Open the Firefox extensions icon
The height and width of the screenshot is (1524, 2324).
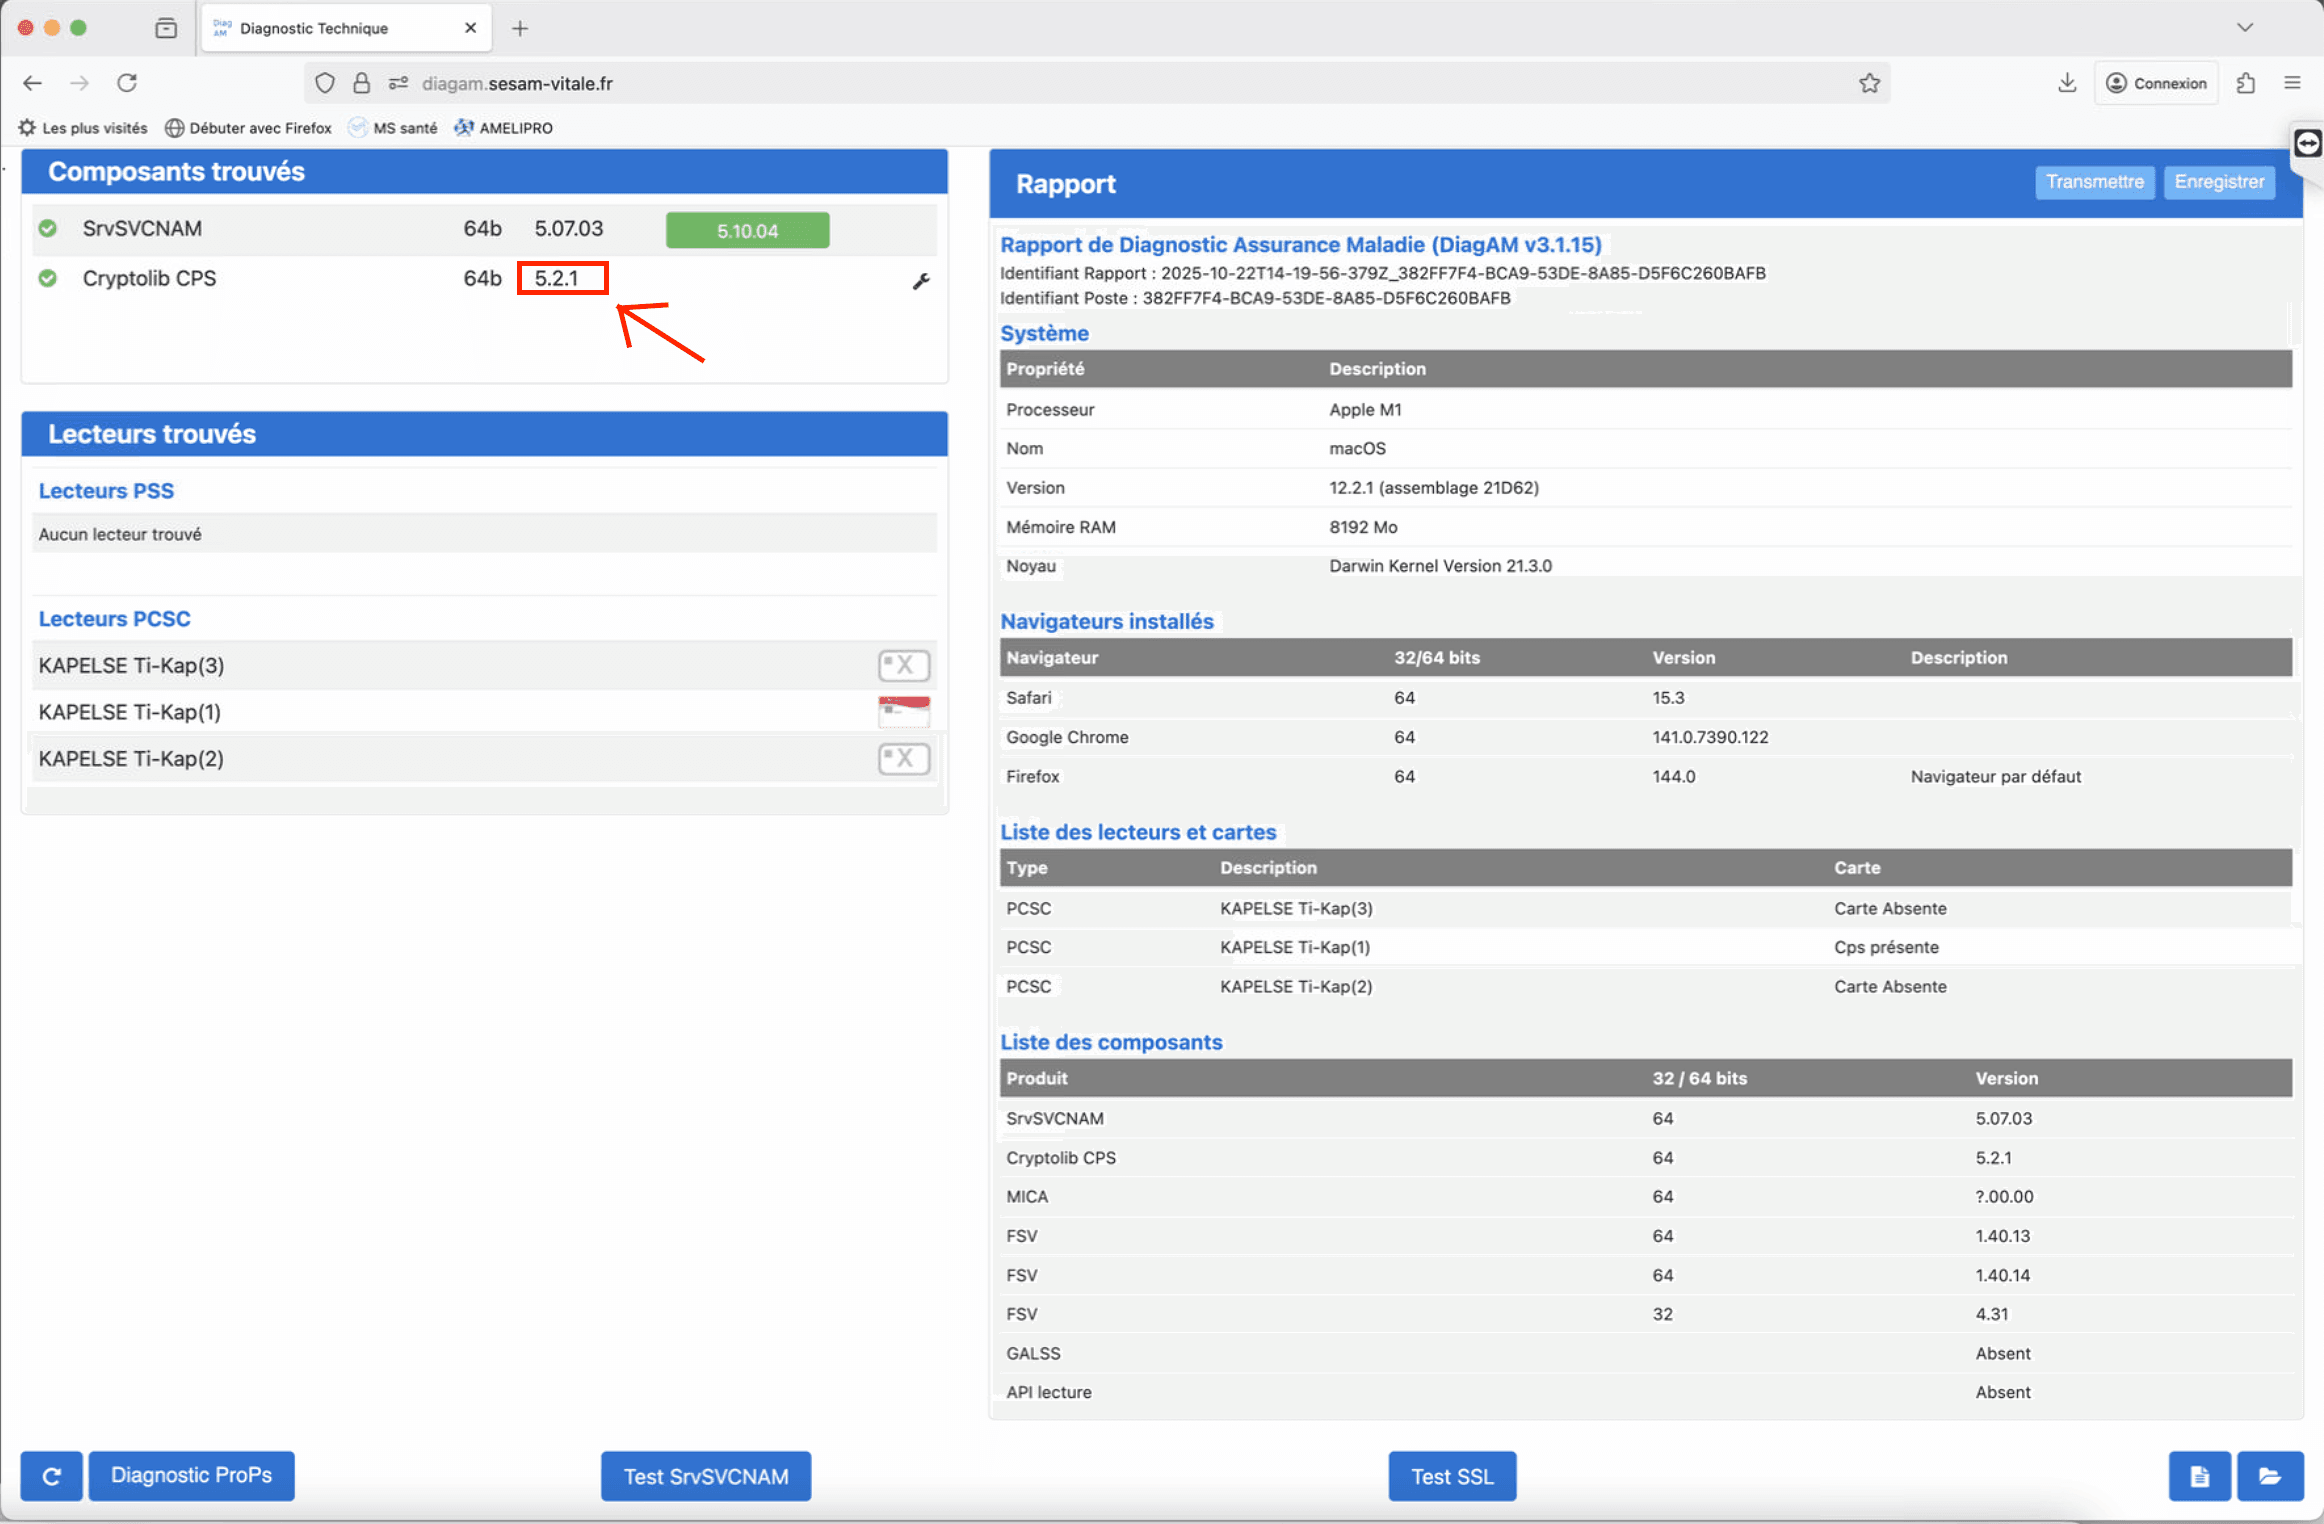(x=2246, y=83)
